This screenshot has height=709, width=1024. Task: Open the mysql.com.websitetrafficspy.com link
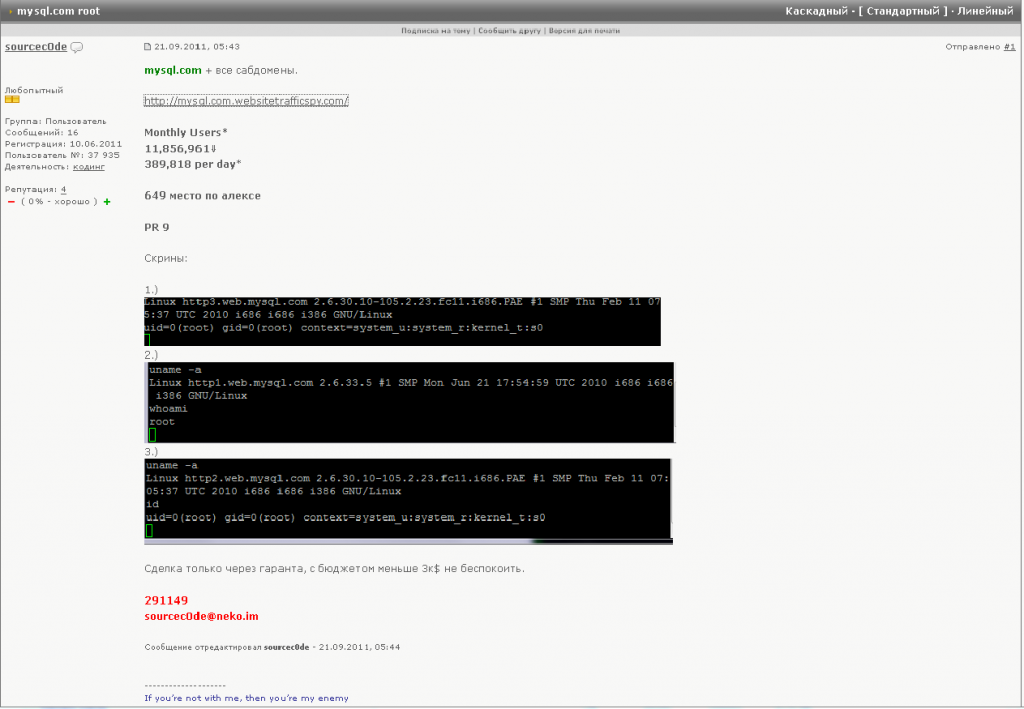pyautogui.click(x=245, y=100)
